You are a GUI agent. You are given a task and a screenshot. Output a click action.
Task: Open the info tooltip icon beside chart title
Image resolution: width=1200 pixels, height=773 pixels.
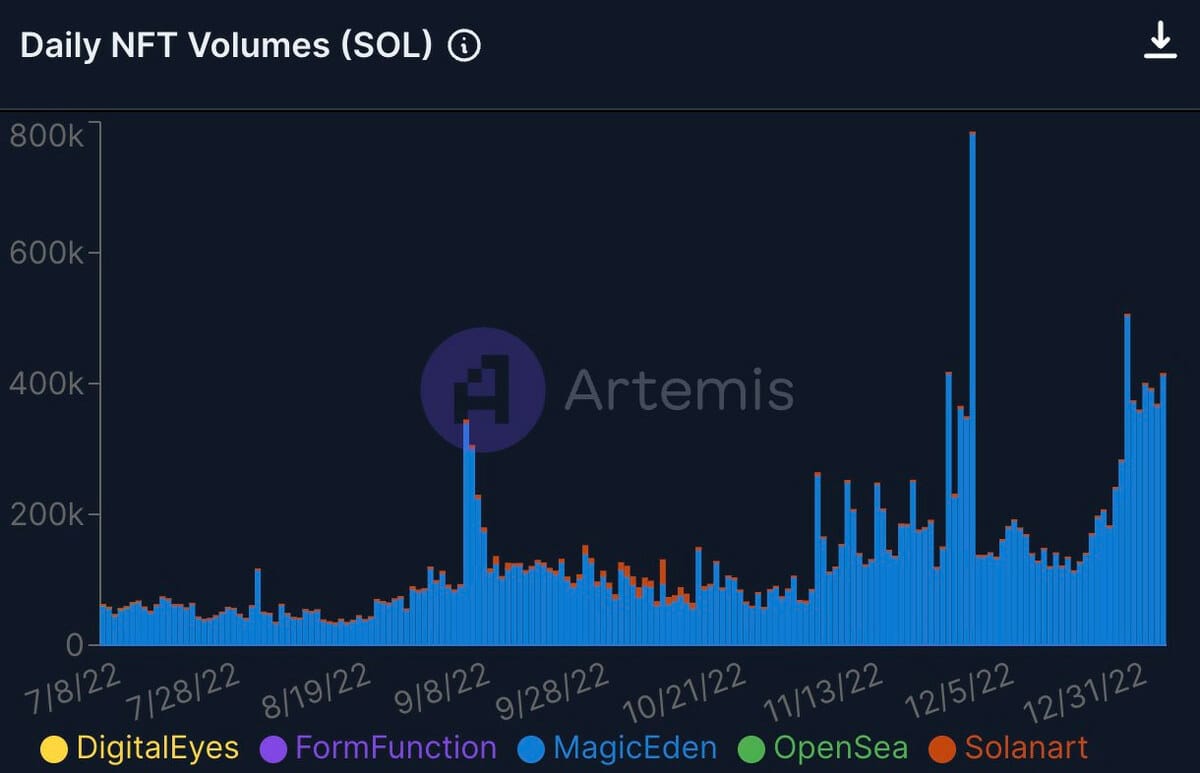464,46
